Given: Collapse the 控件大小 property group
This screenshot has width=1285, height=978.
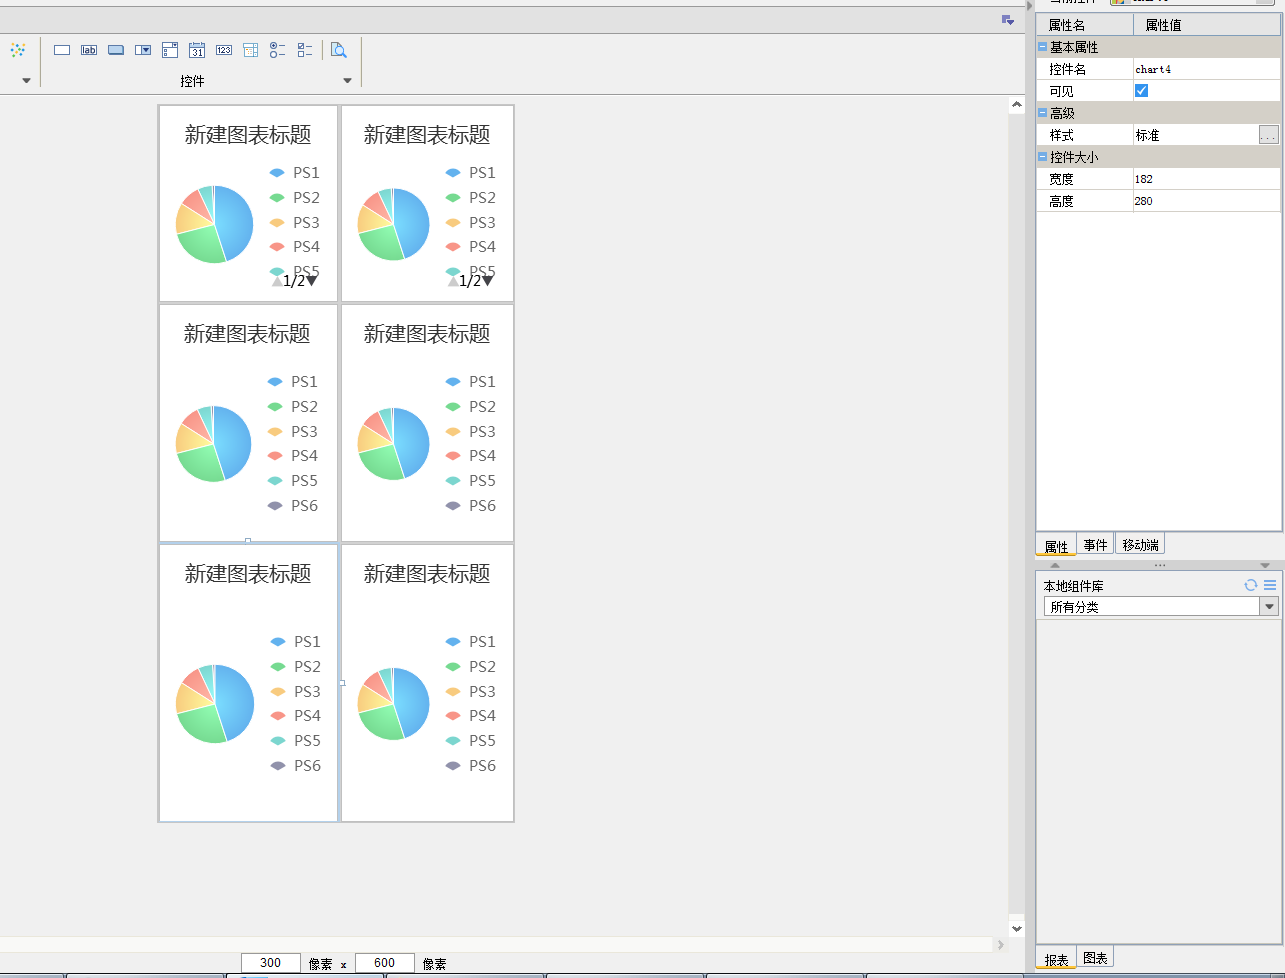Looking at the screenshot, I should pyautogui.click(x=1043, y=157).
